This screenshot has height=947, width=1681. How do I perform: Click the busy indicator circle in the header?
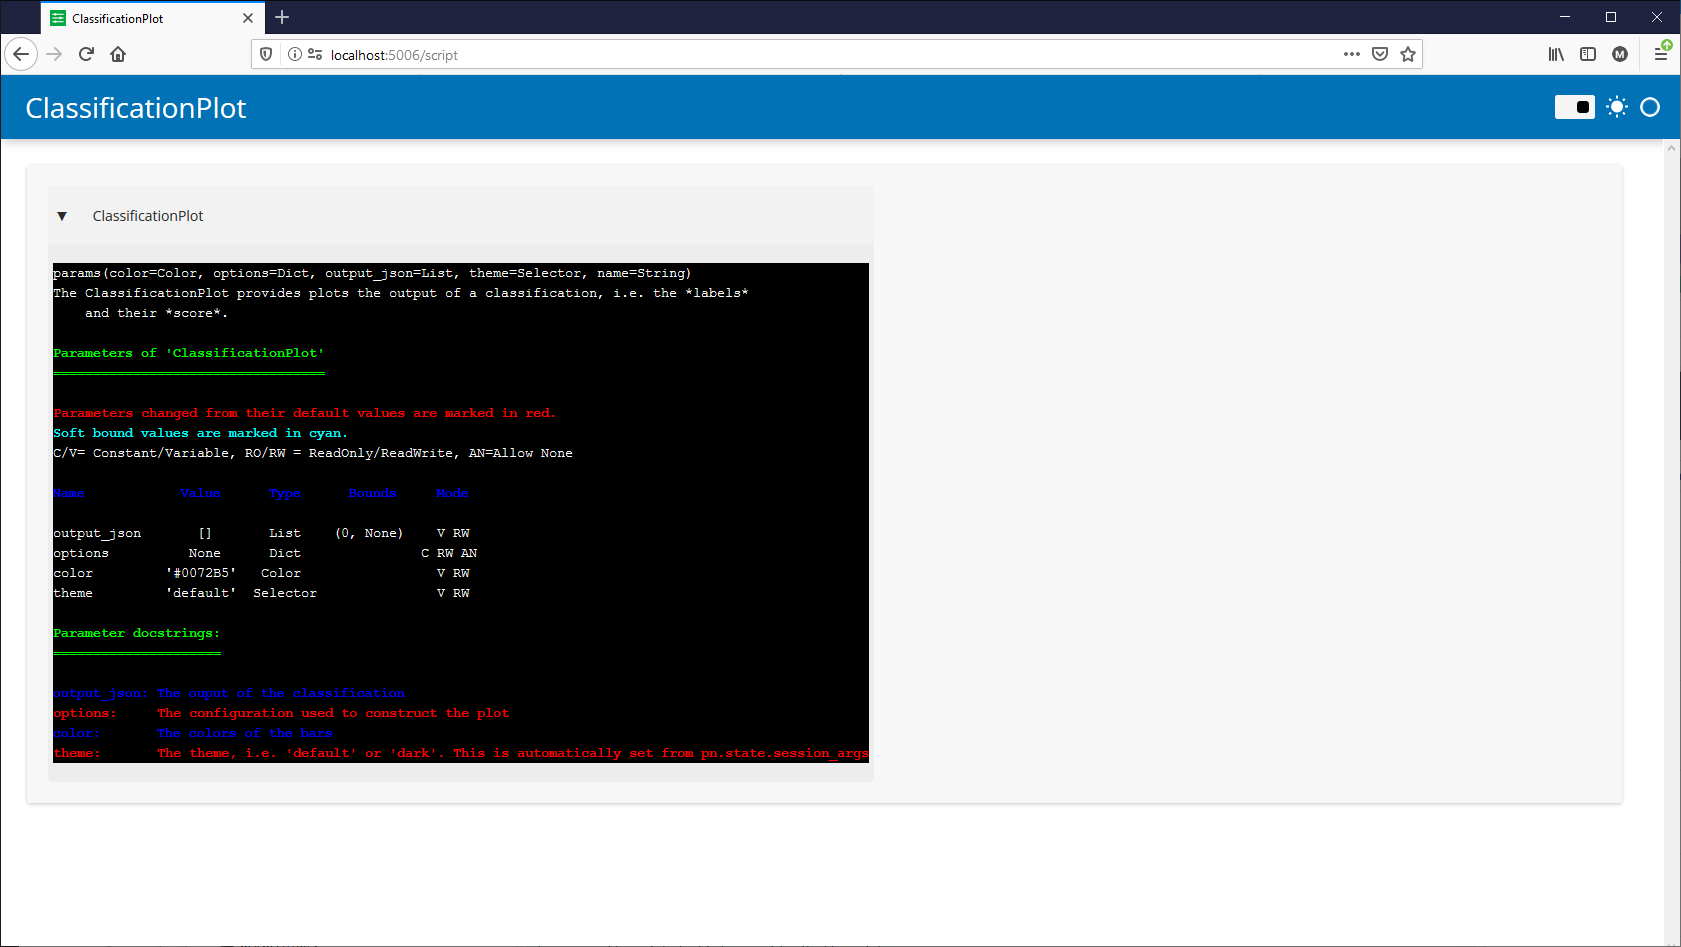tap(1650, 107)
